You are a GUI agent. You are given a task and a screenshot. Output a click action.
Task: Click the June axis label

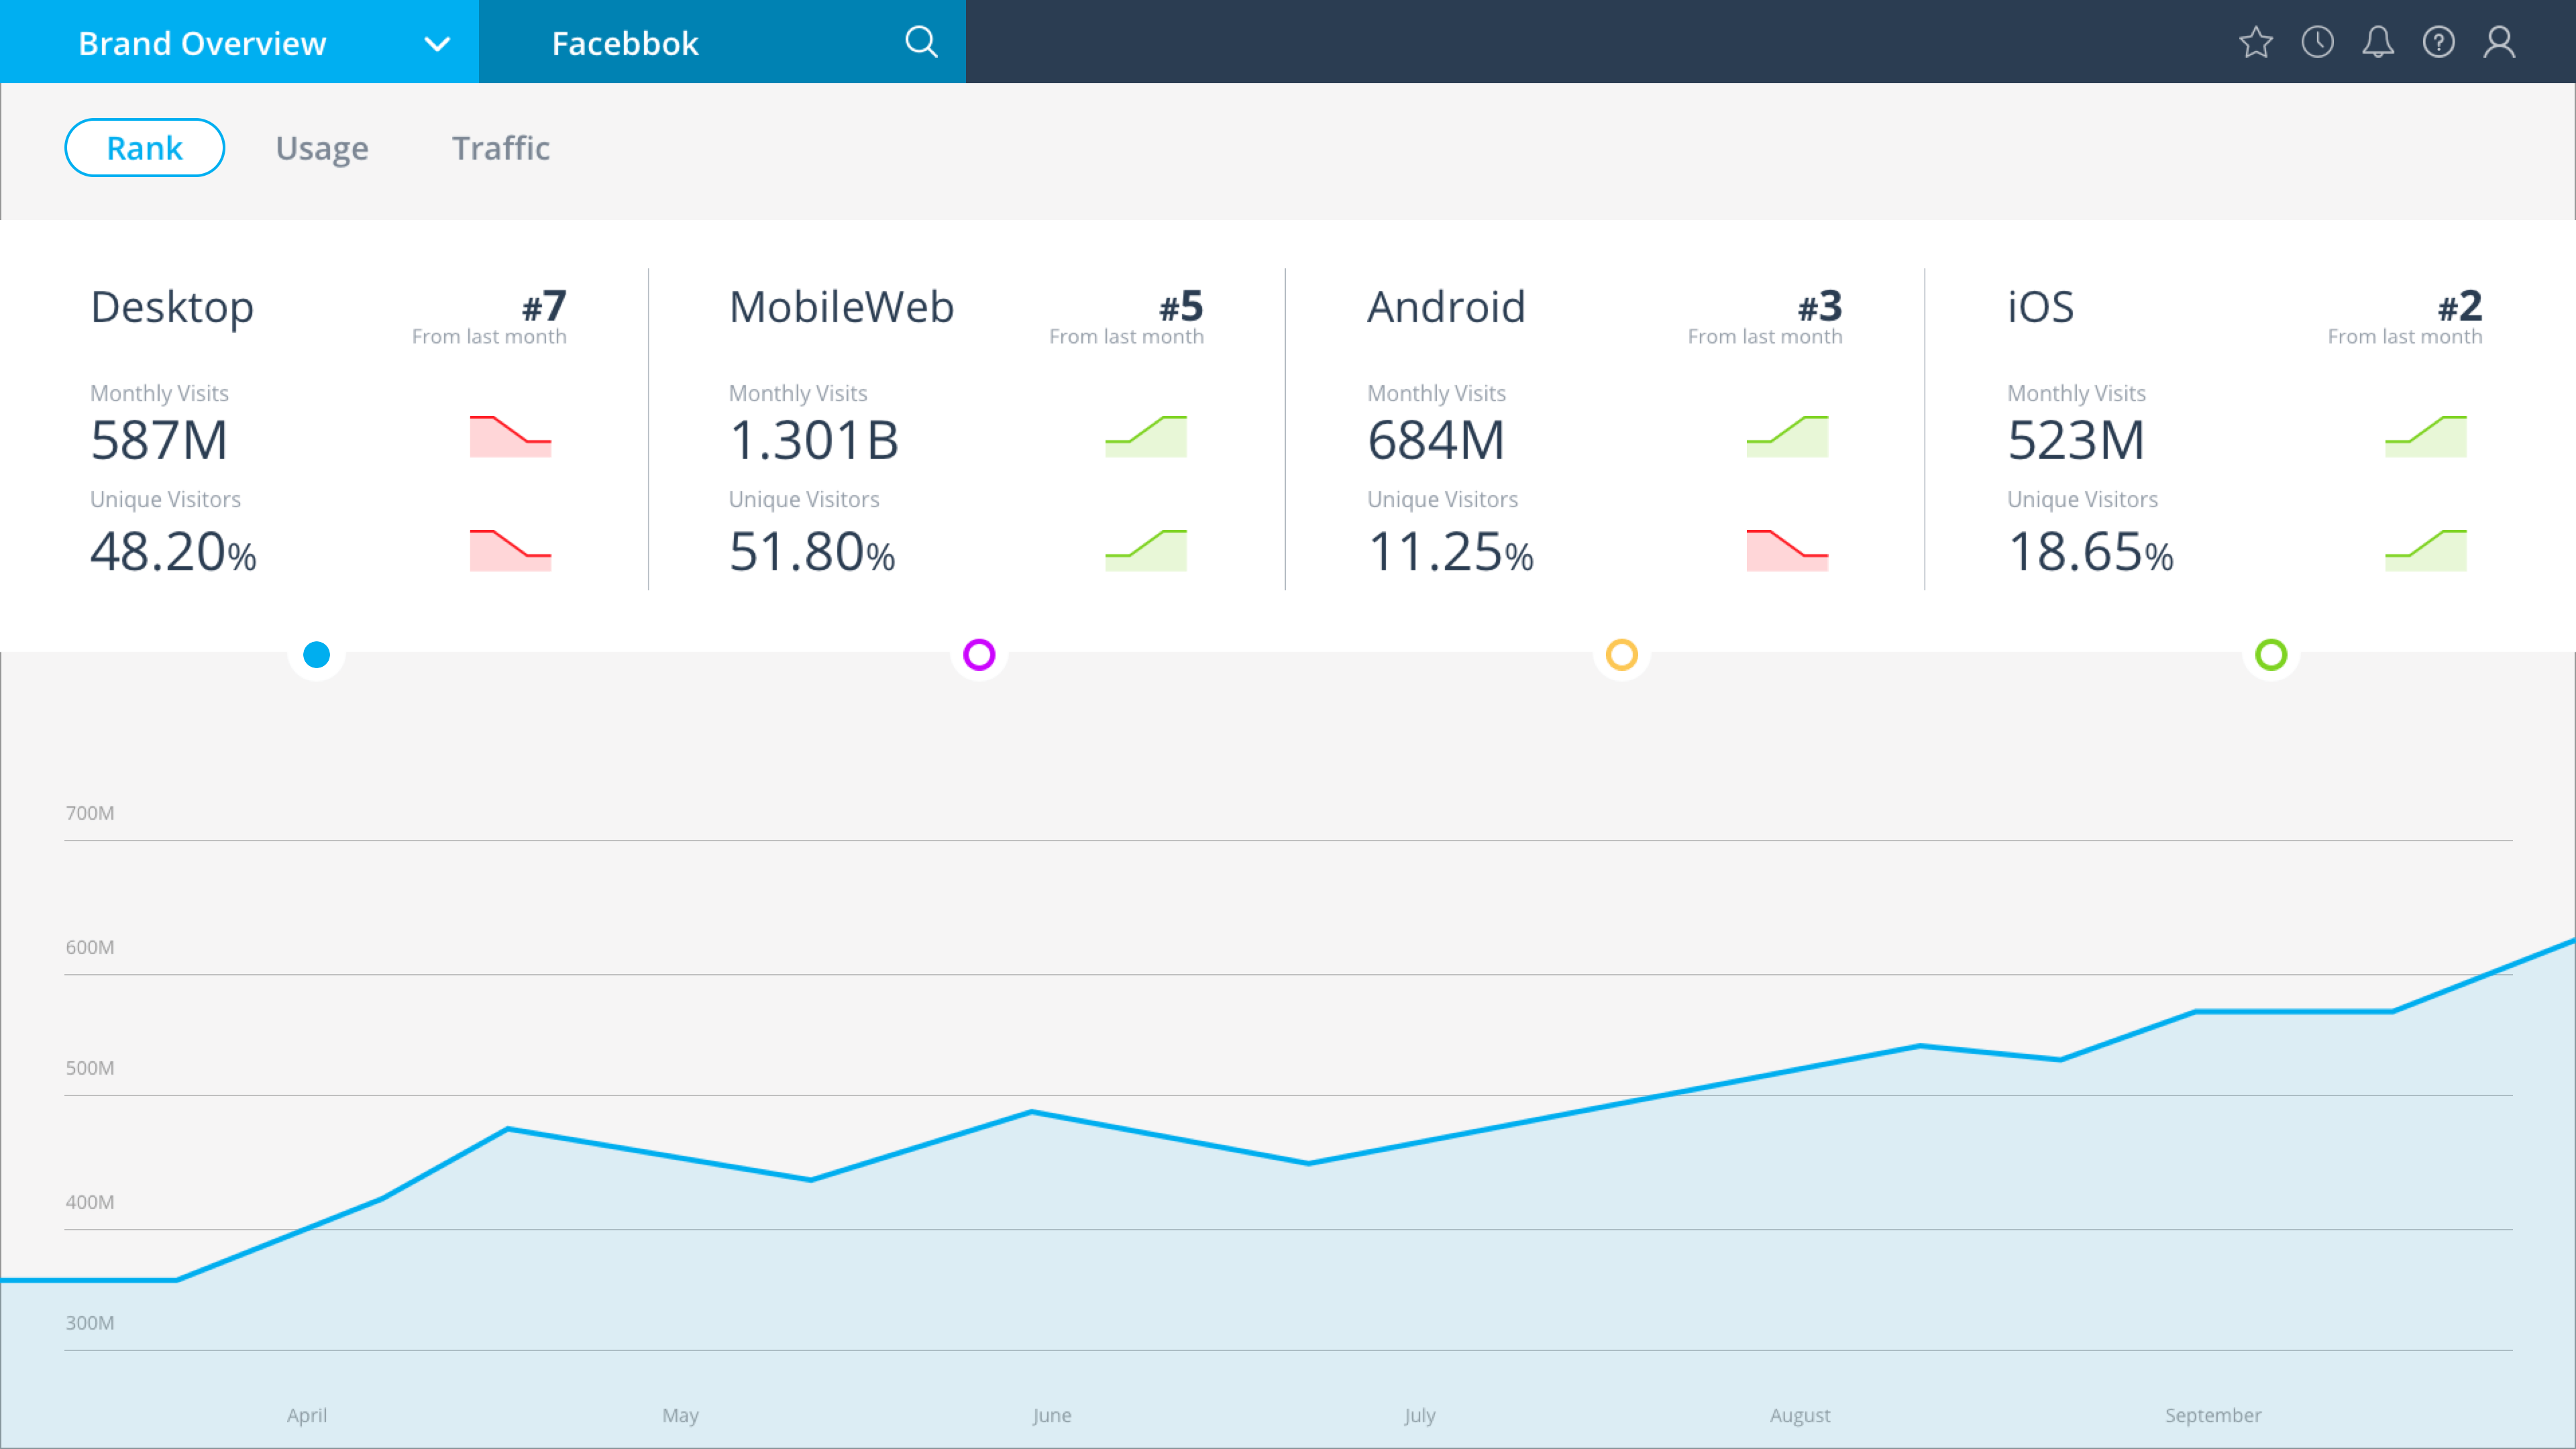tap(1052, 1415)
